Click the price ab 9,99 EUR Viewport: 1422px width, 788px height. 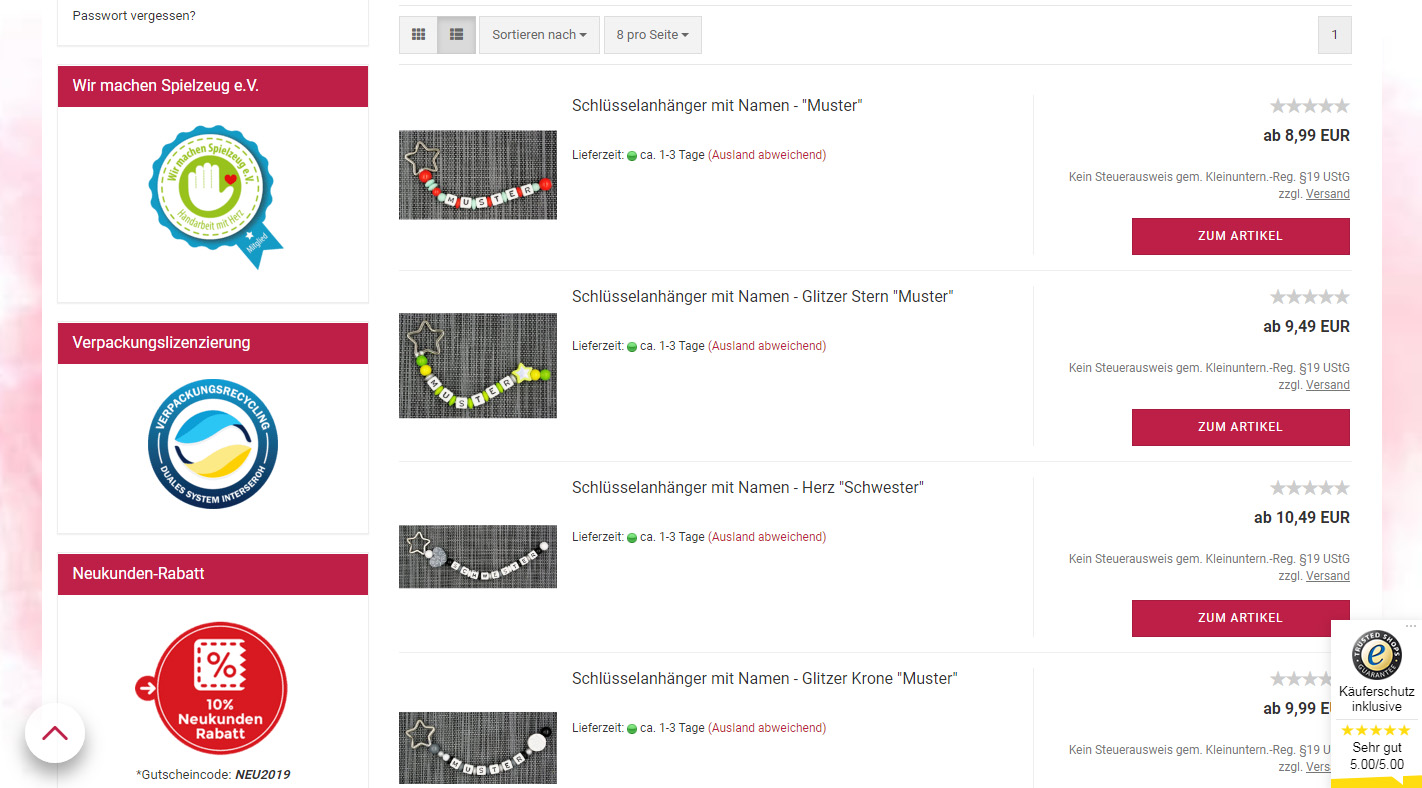pos(1297,709)
